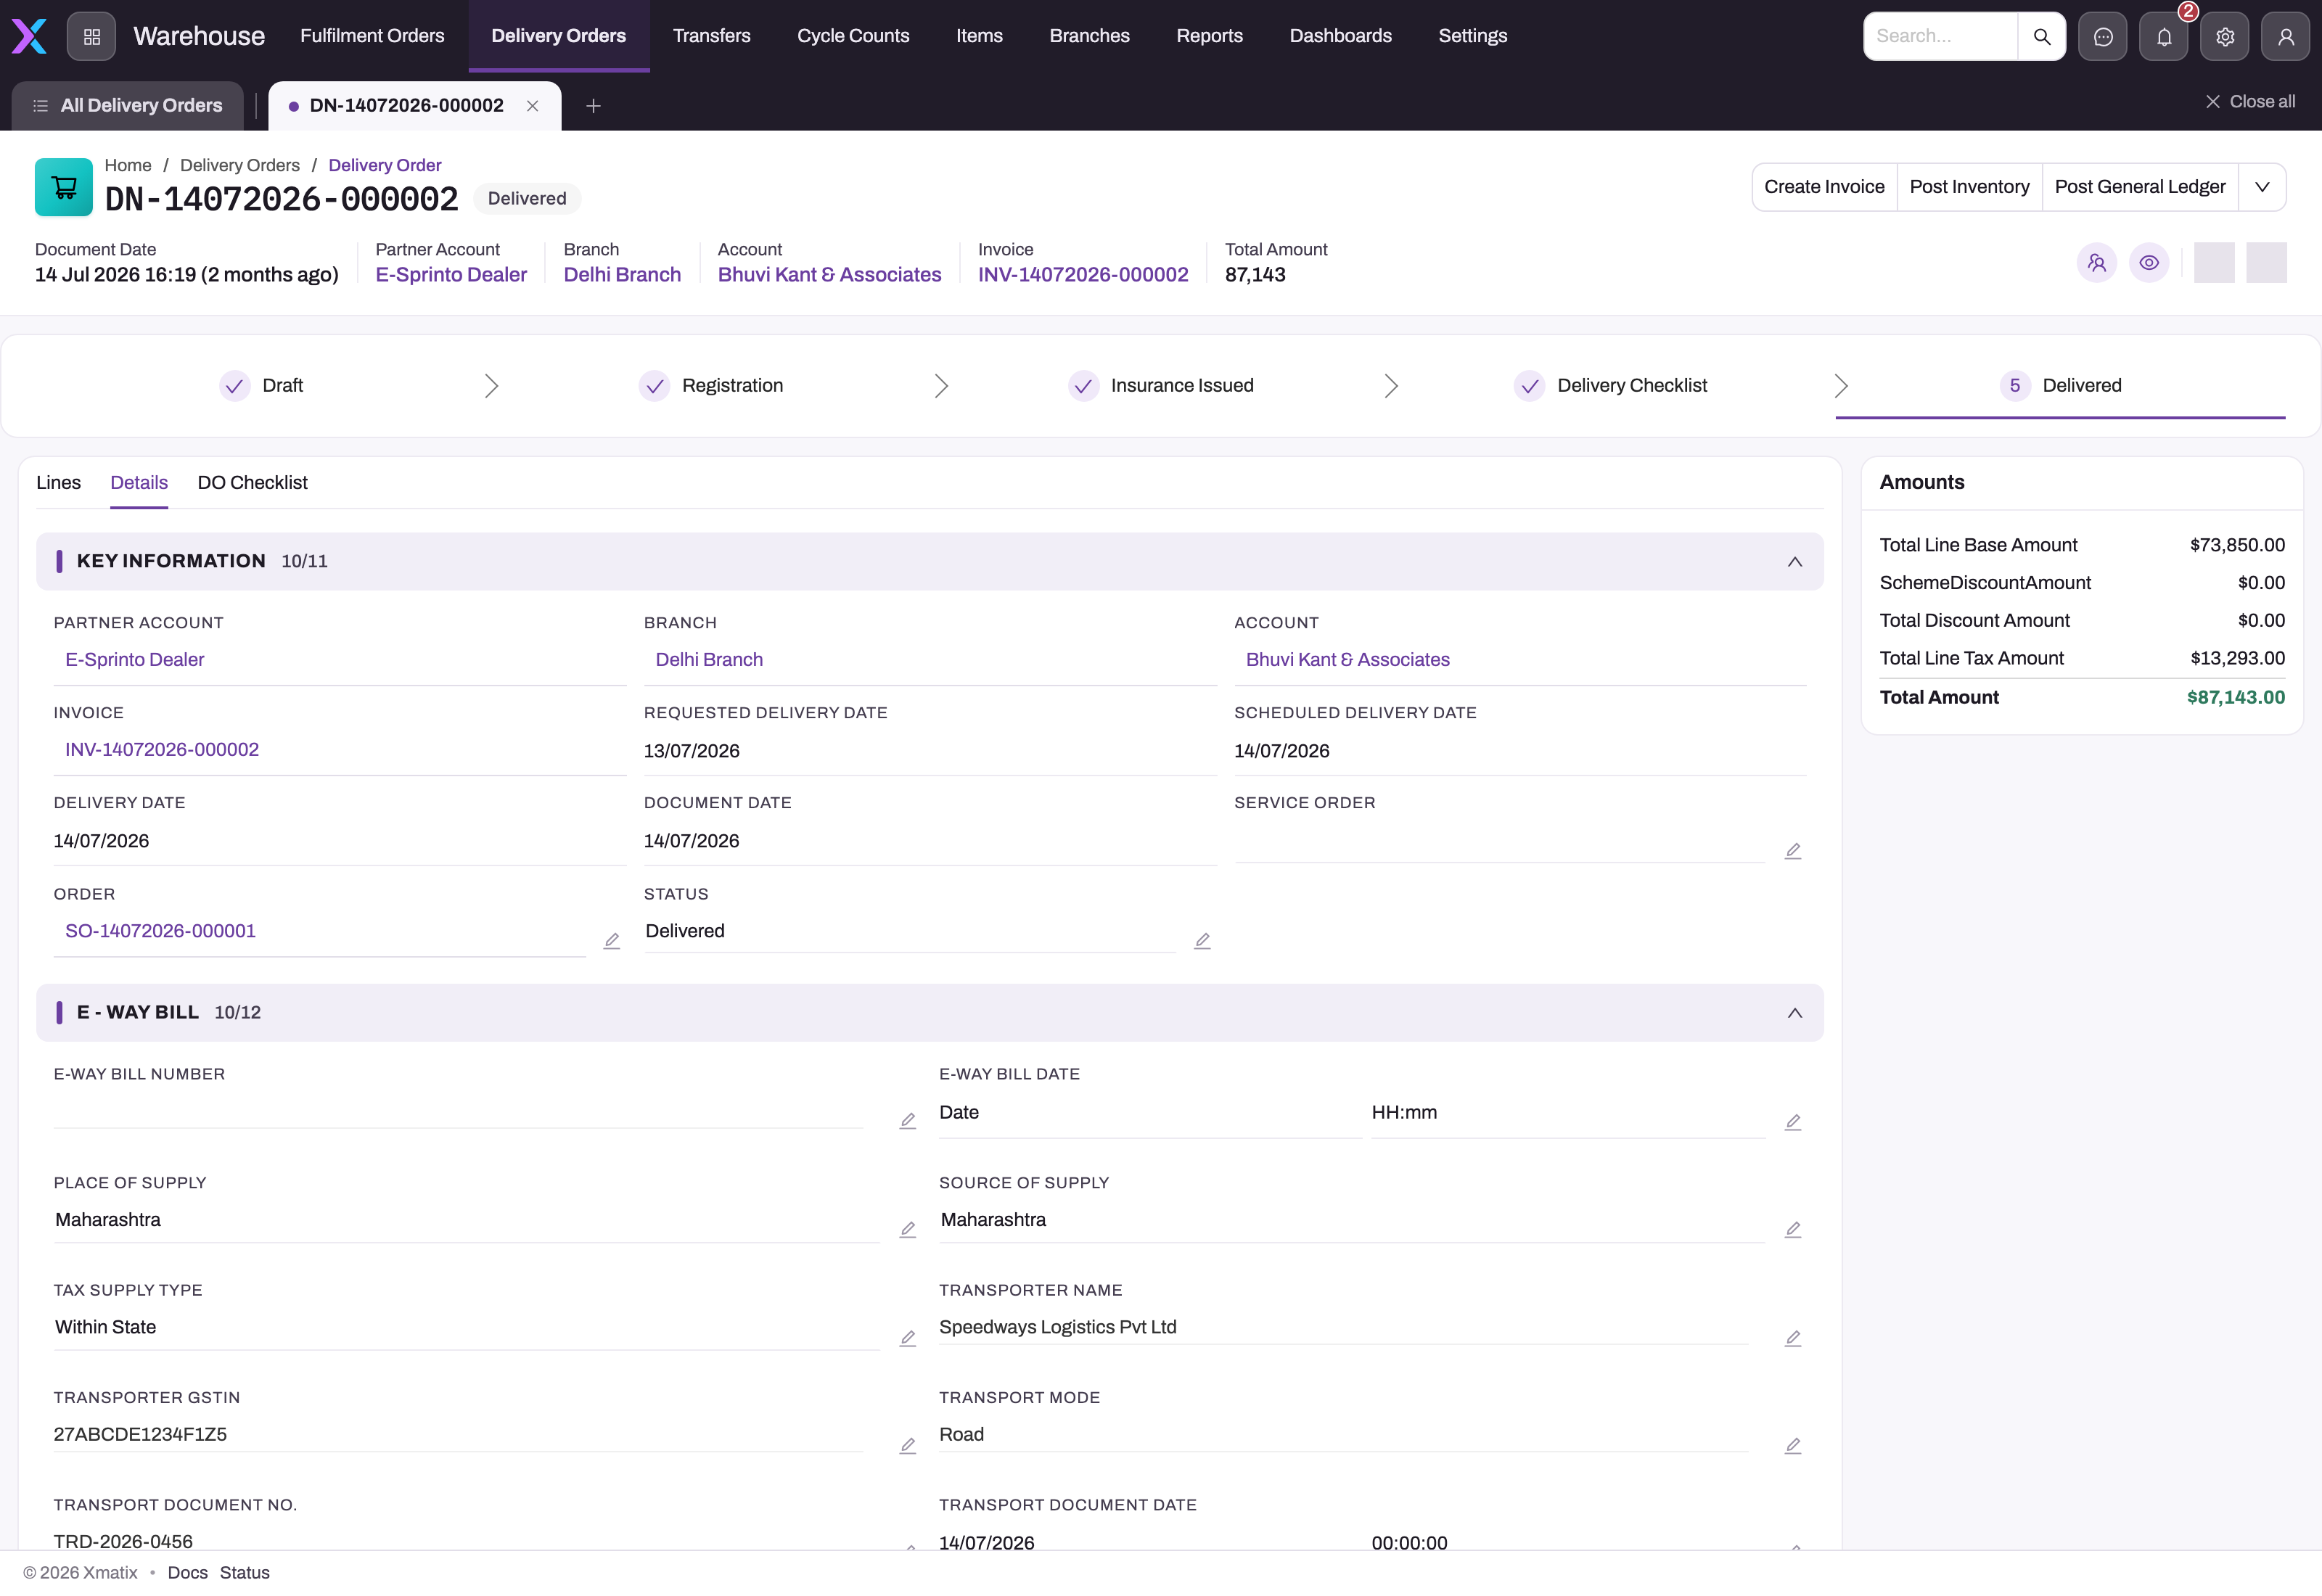Open Items menu
2322x1596 pixels.
pos(979,36)
